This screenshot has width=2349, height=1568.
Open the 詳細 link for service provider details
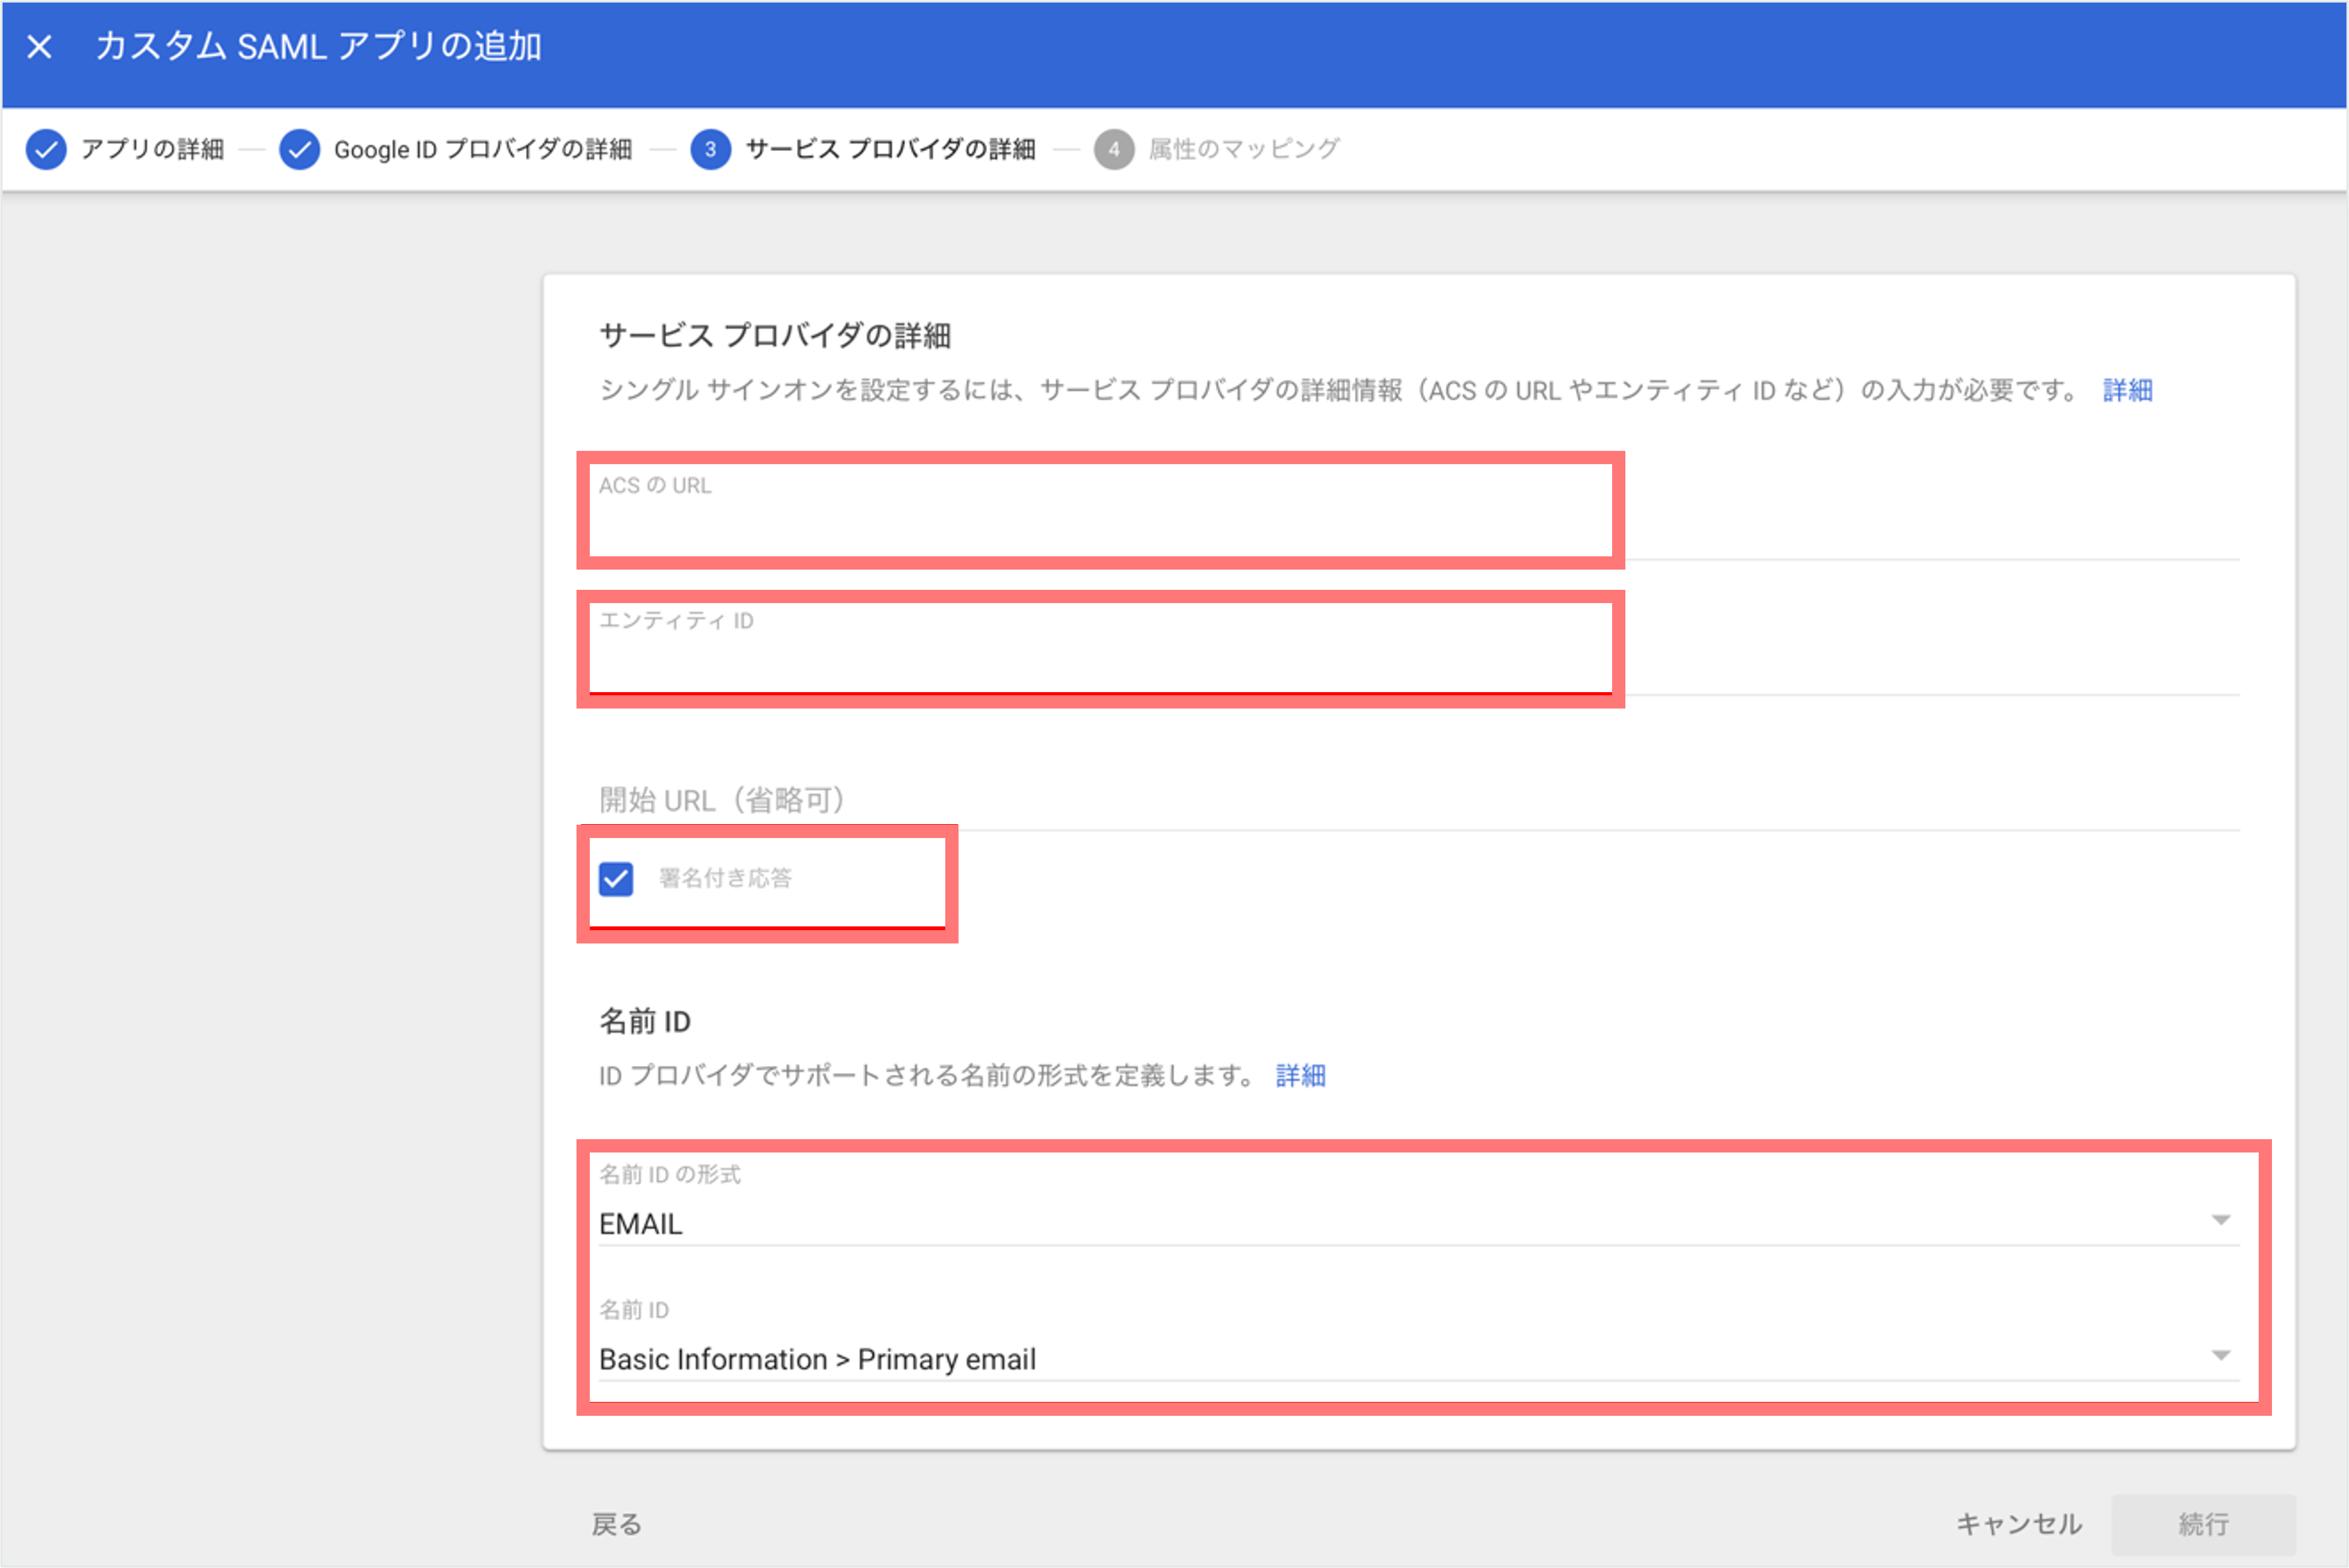[x=2127, y=390]
